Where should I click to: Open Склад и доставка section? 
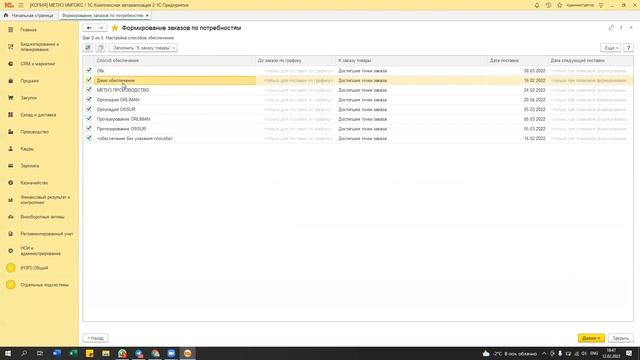point(38,115)
